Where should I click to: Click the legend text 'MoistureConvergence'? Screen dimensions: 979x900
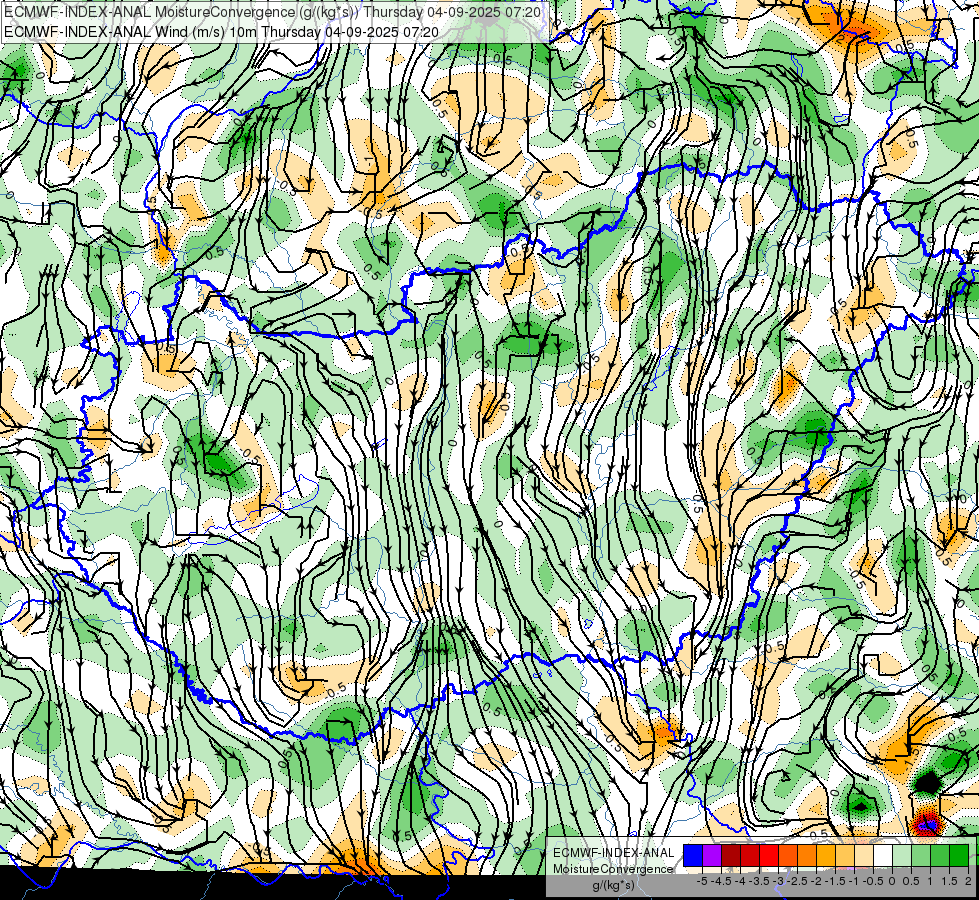tap(613, 869)
